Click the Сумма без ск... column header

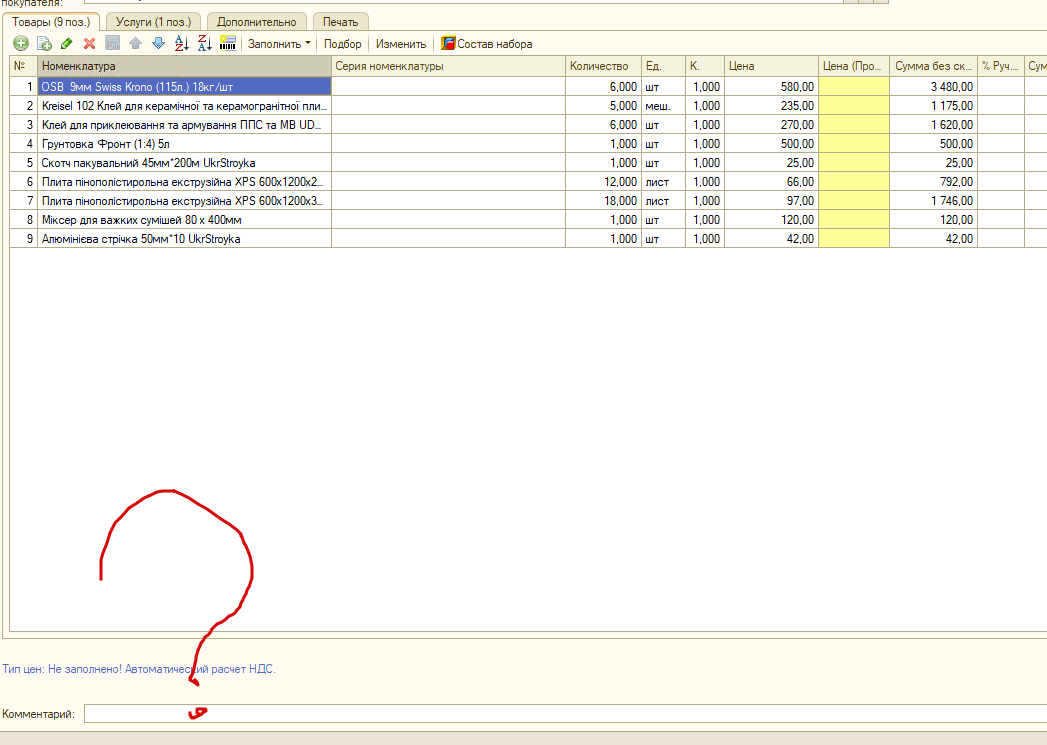(933, 66)
